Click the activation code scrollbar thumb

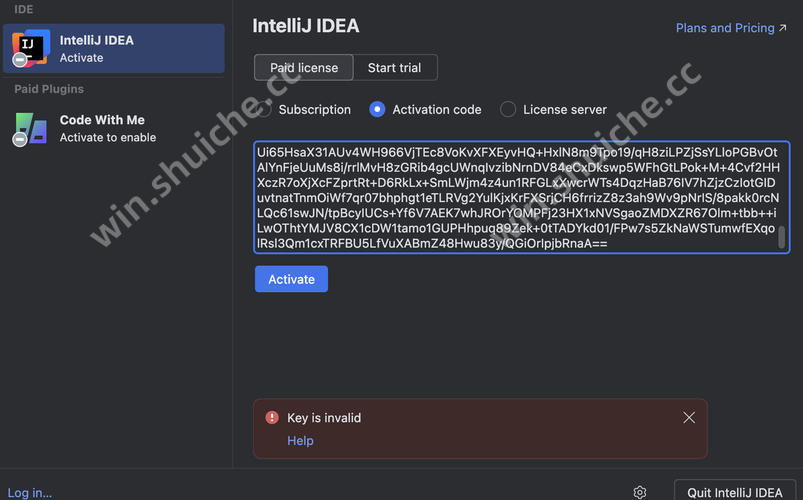click(x=781, y=237)
